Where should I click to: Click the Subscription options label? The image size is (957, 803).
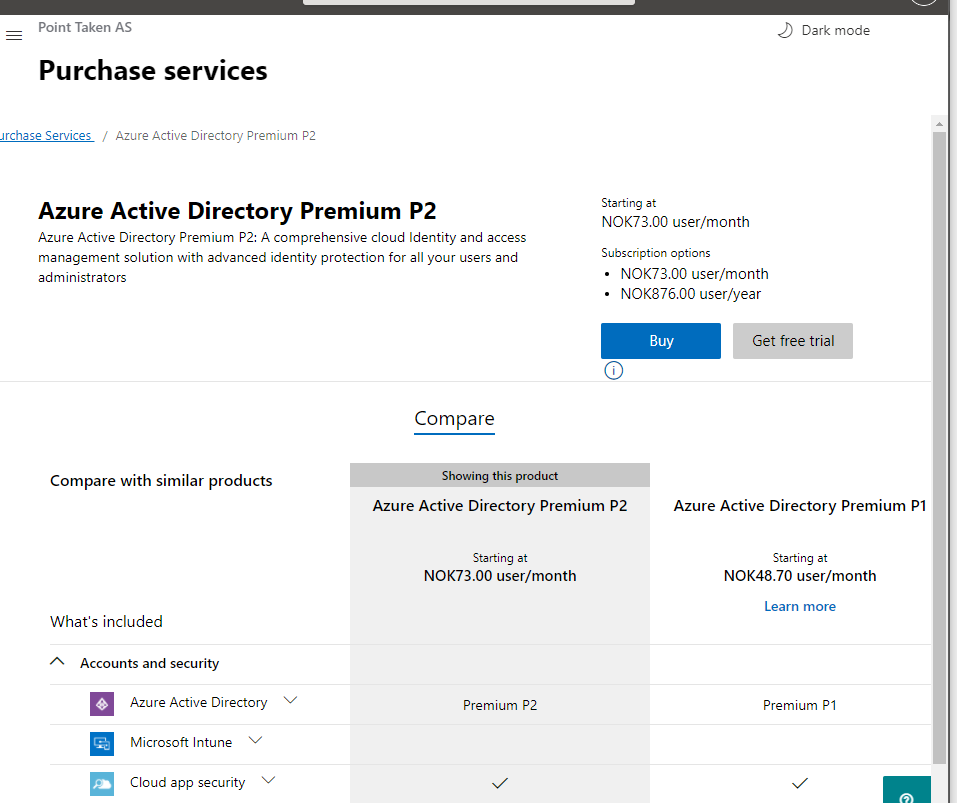[x=655, y=253]
